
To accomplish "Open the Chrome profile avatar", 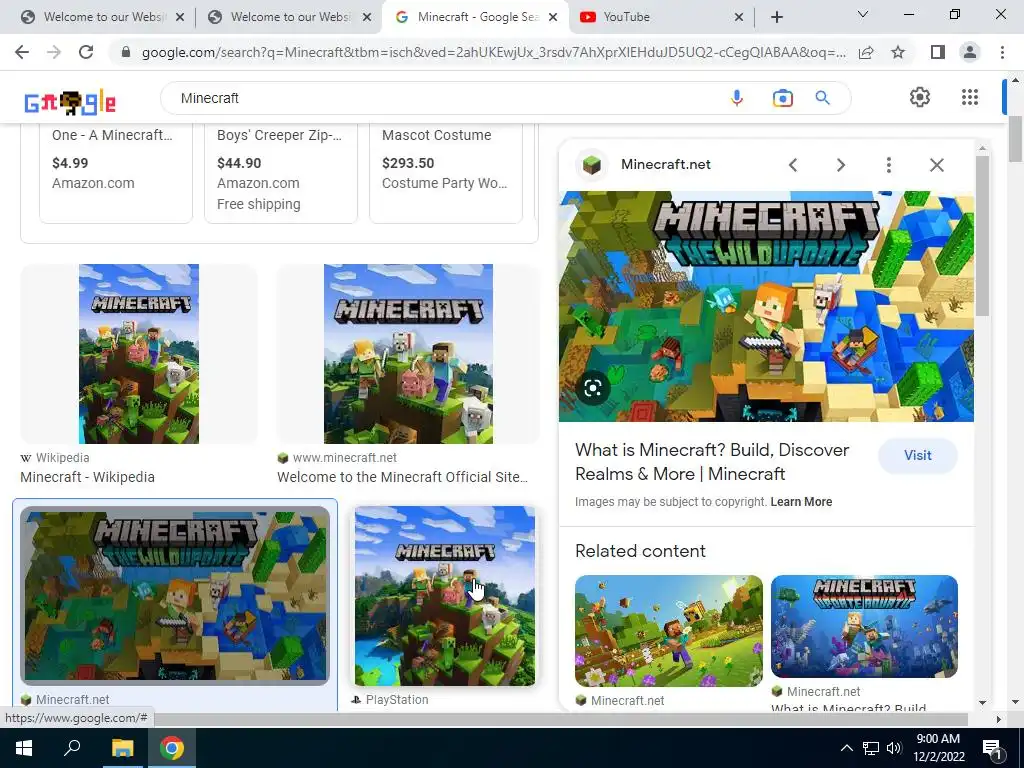I will tap(970, 52).
